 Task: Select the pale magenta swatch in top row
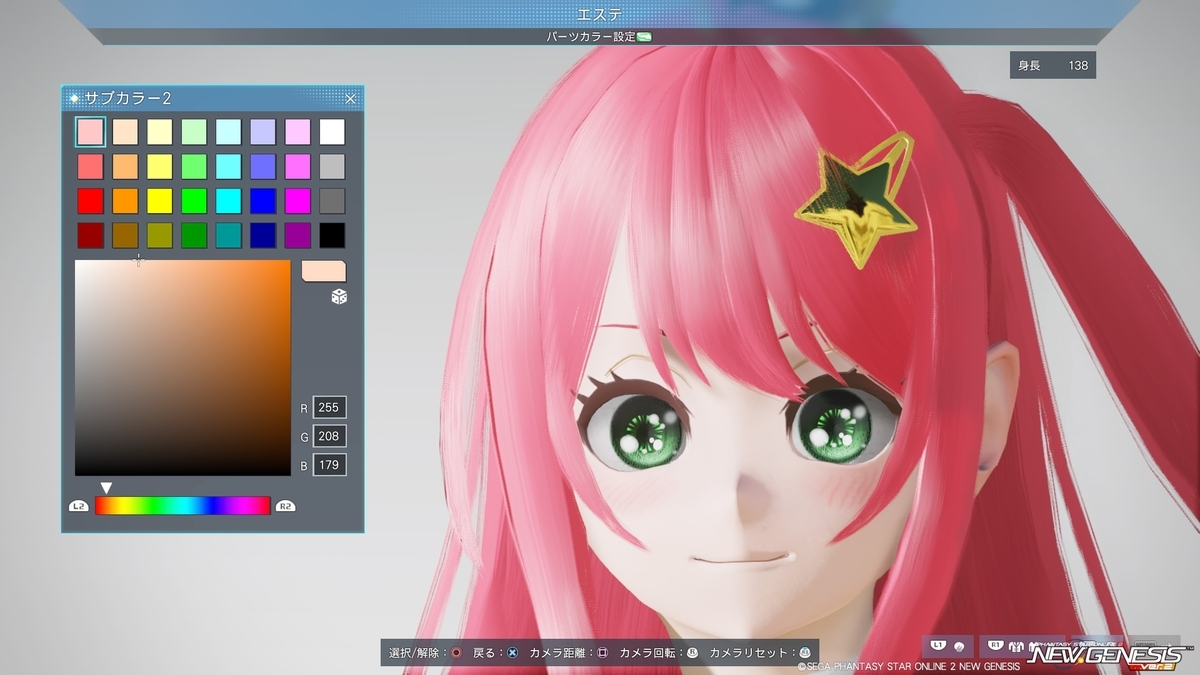coord(298,131)
